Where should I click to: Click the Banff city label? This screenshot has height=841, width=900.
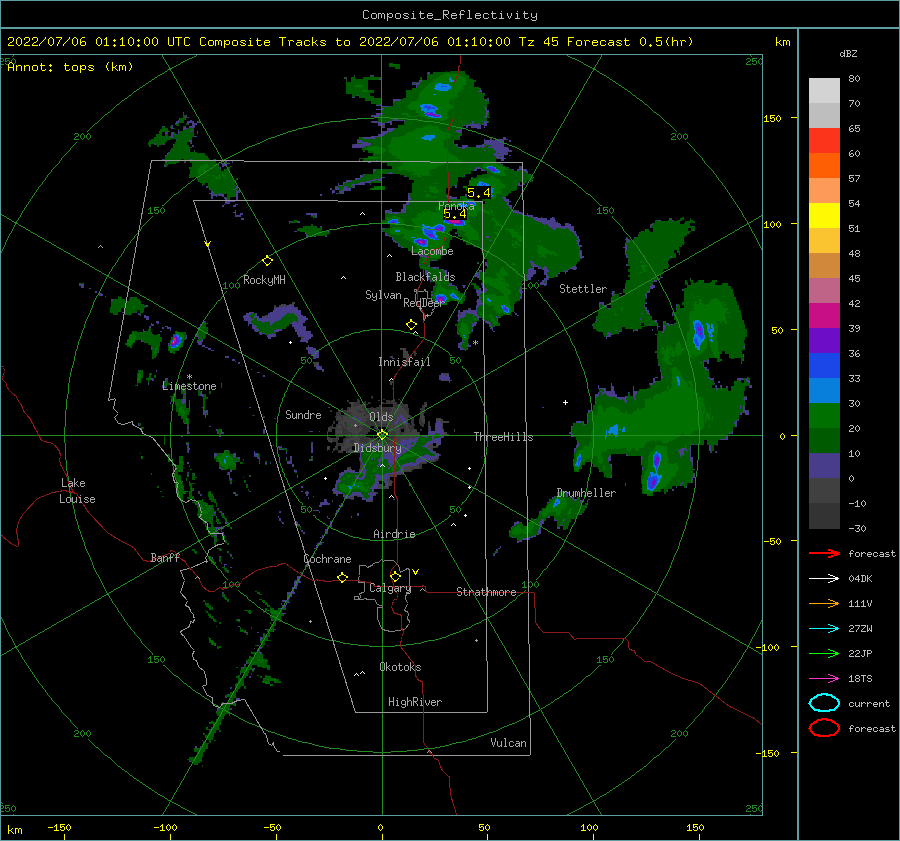point(165,558)
